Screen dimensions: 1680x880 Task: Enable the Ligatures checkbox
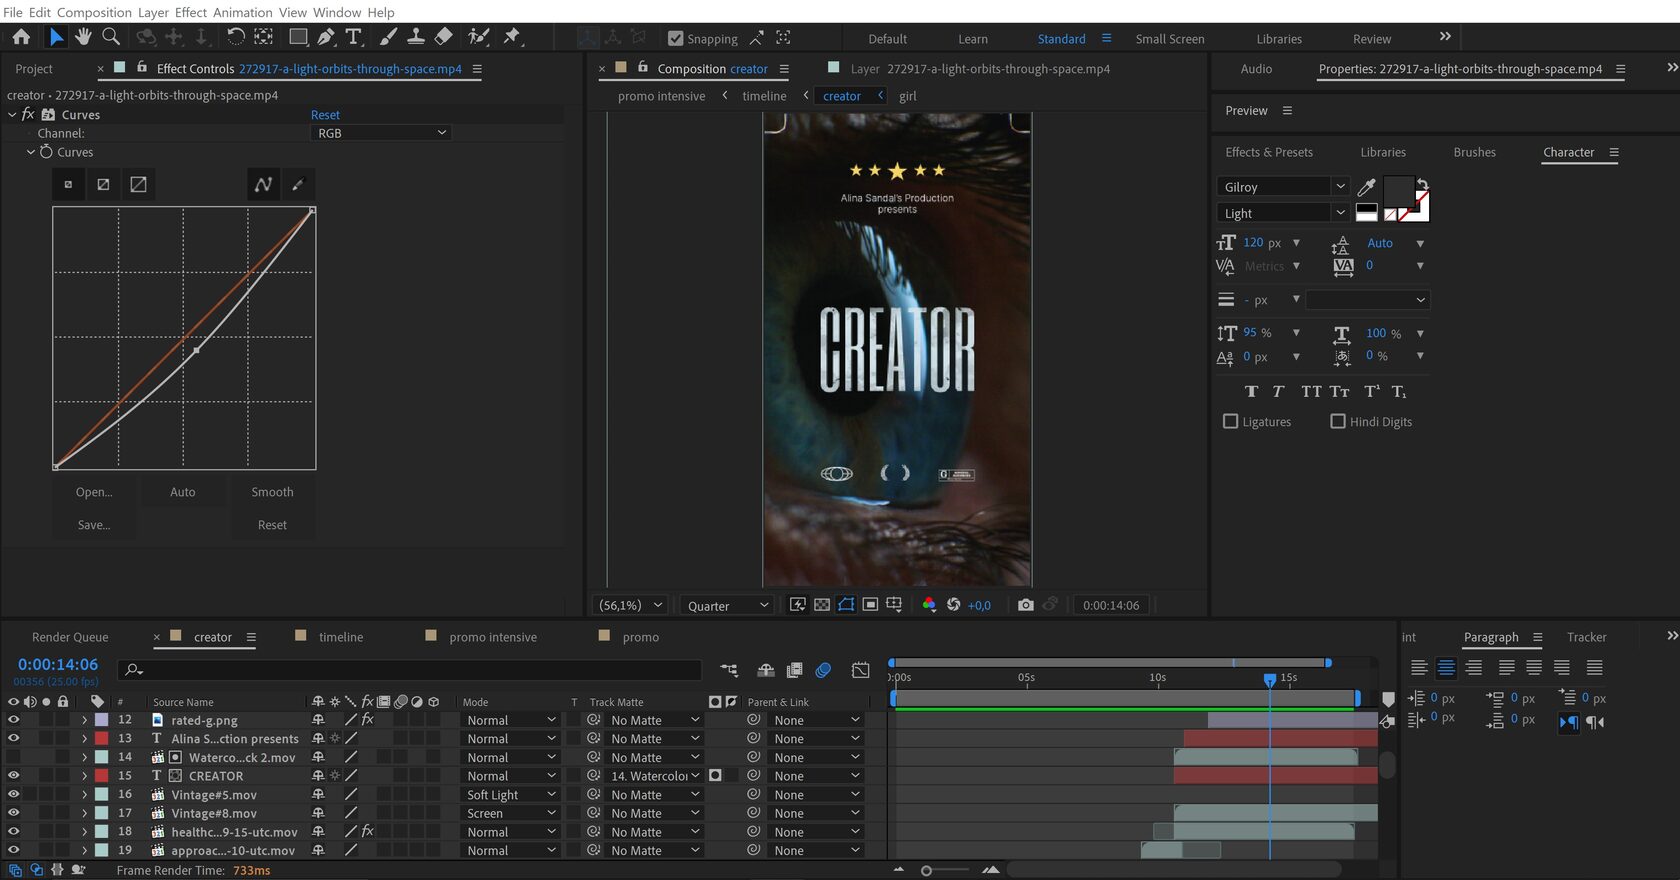[1231, 422]
